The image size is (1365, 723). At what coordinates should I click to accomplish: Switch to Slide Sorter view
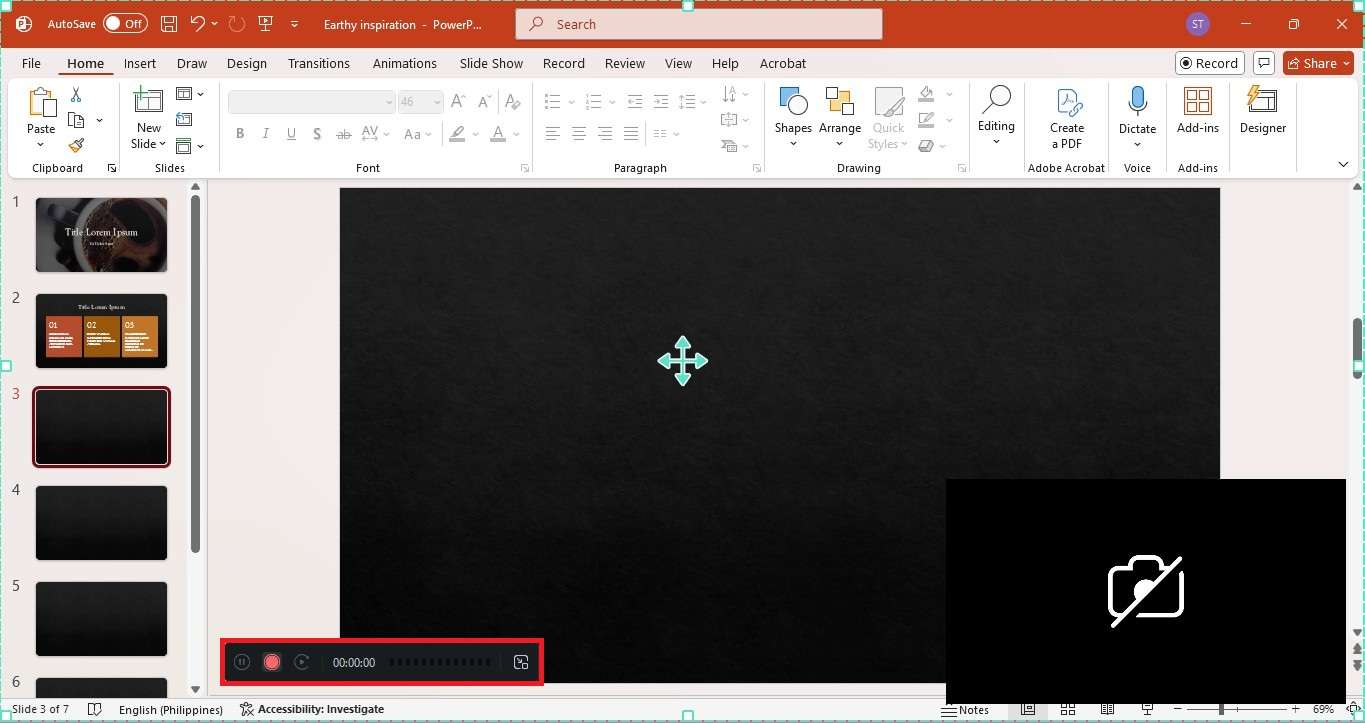pyautogui.click(x=1067, y=709)
